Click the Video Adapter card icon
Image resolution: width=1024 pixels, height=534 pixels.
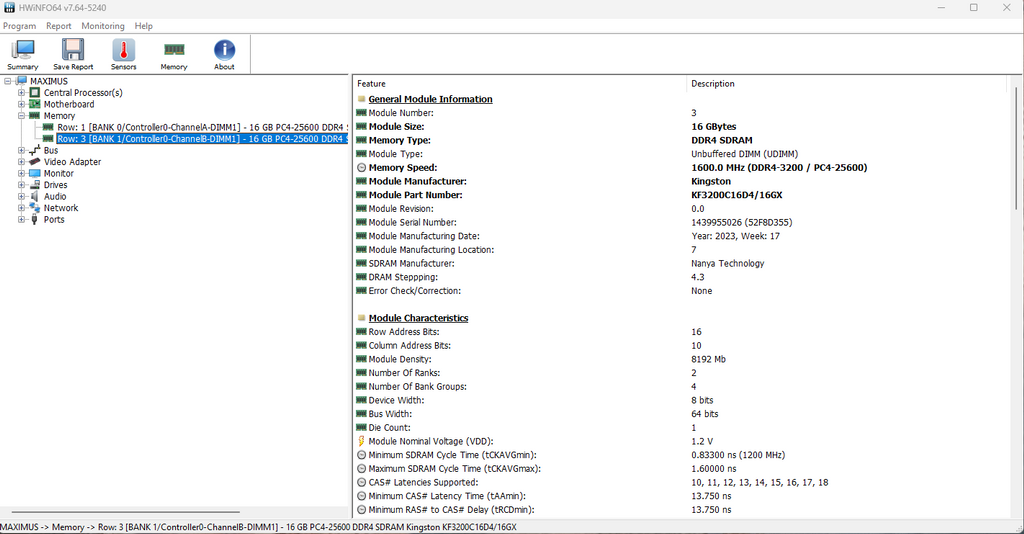tap(35, 161)
